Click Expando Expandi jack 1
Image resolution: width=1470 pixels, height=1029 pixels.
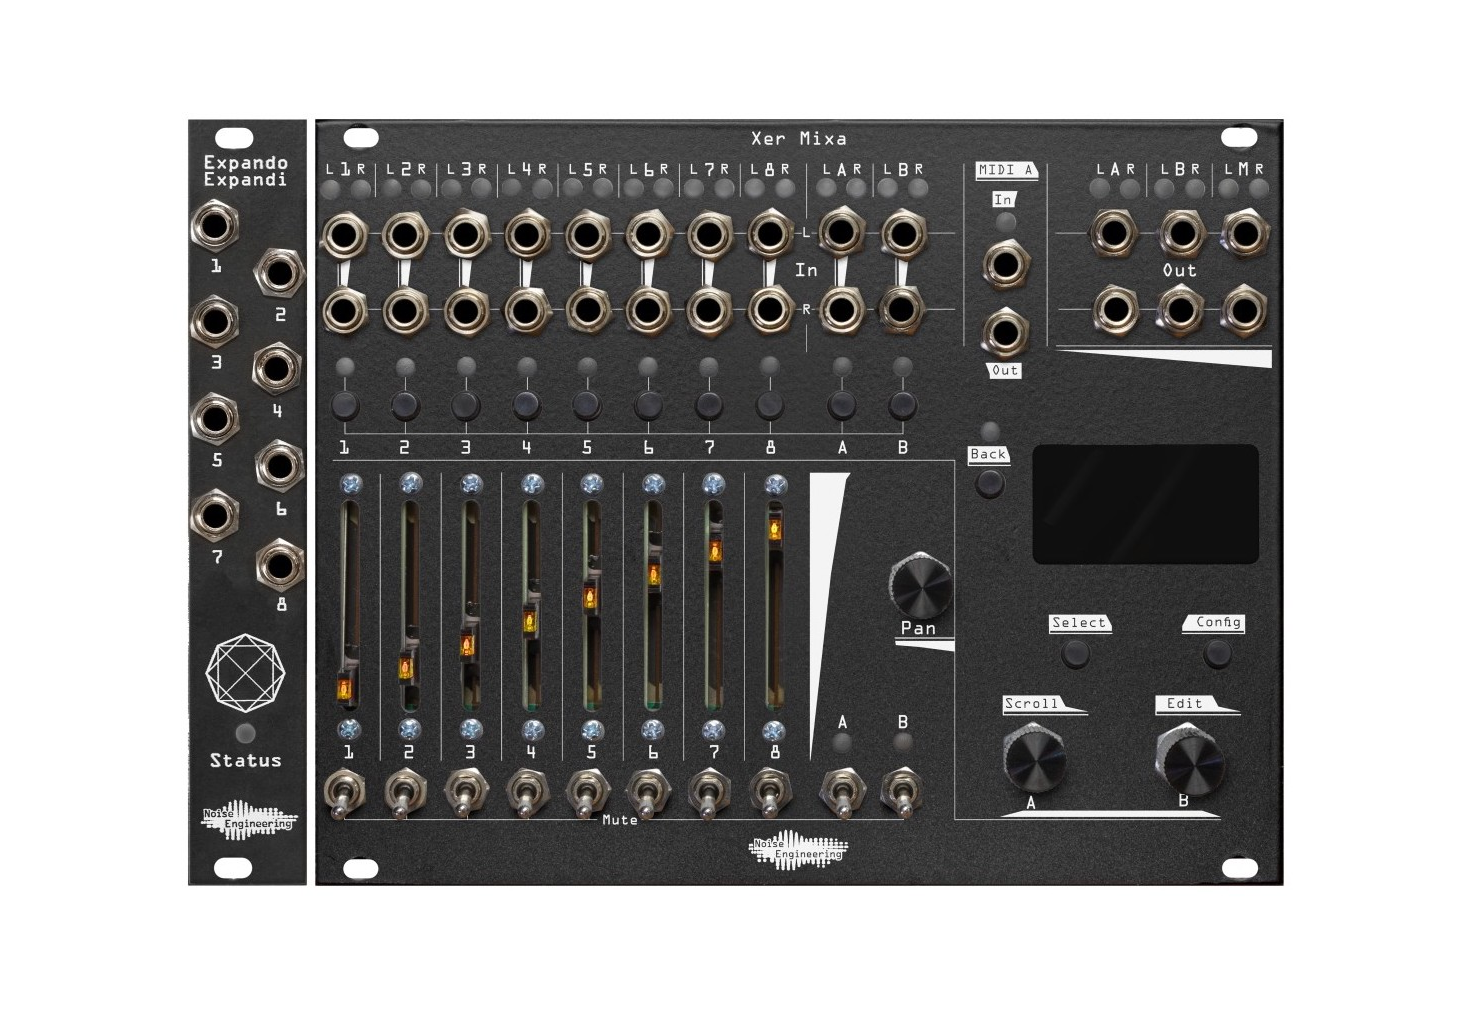coord(215,226)
